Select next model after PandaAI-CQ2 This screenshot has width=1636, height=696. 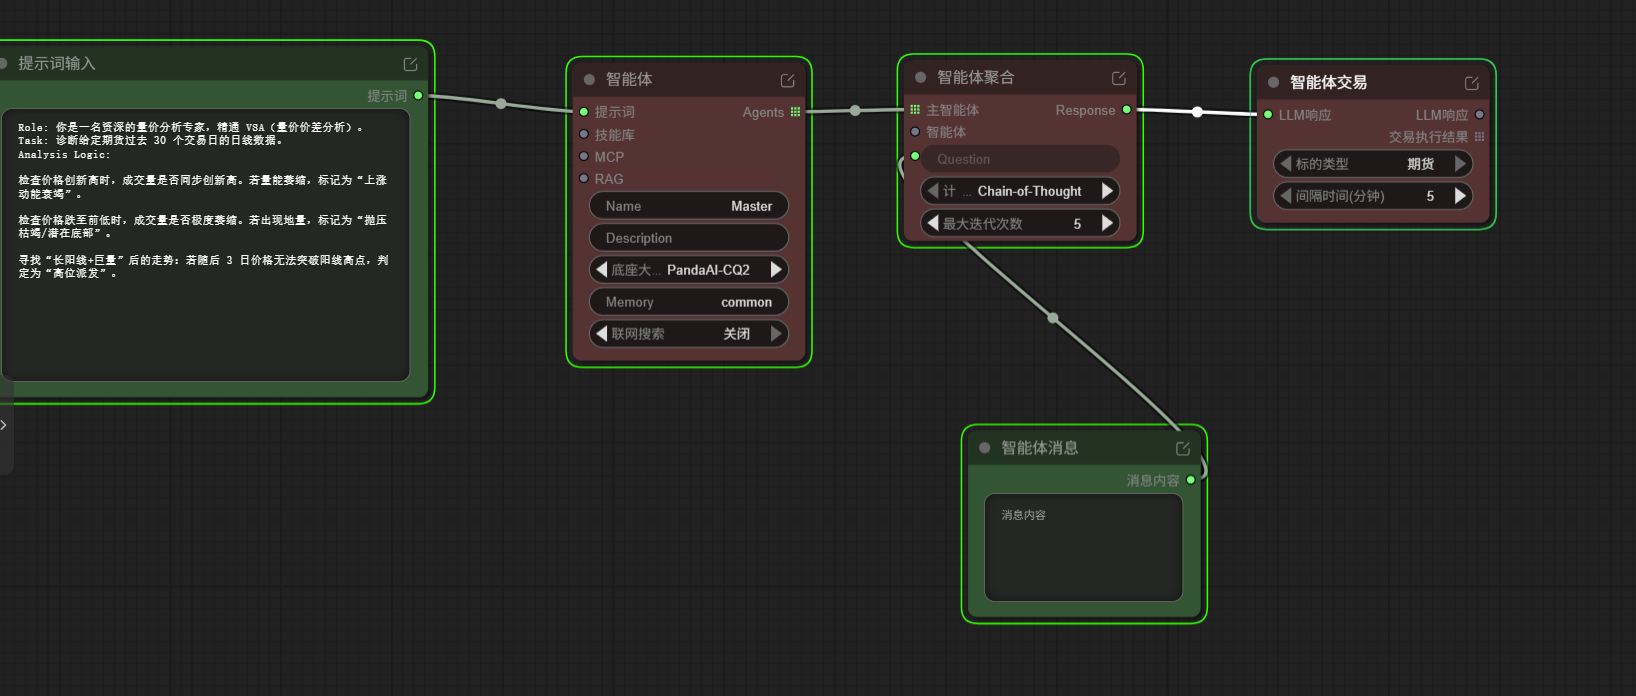[x=776, y=270]
